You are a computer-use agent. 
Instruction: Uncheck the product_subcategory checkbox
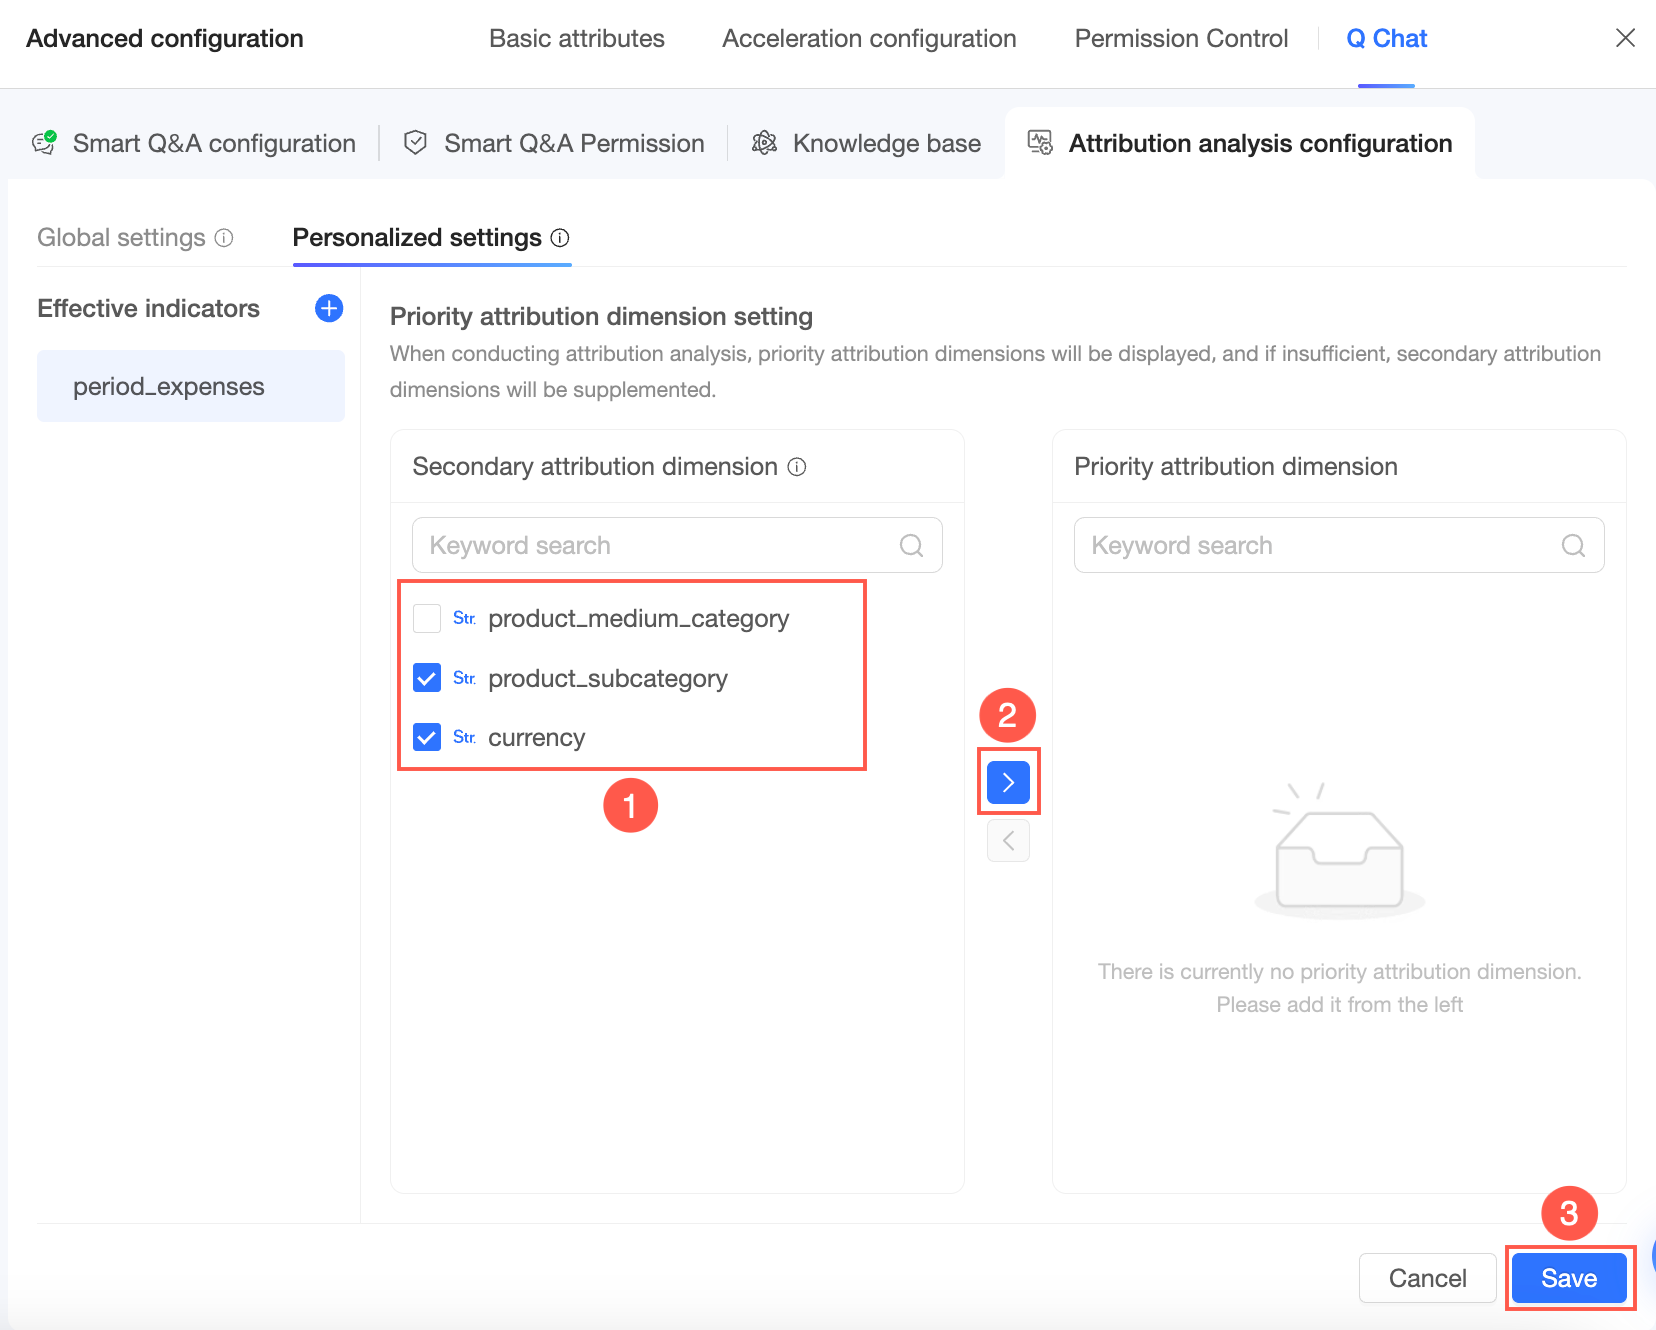pos(427,678)
